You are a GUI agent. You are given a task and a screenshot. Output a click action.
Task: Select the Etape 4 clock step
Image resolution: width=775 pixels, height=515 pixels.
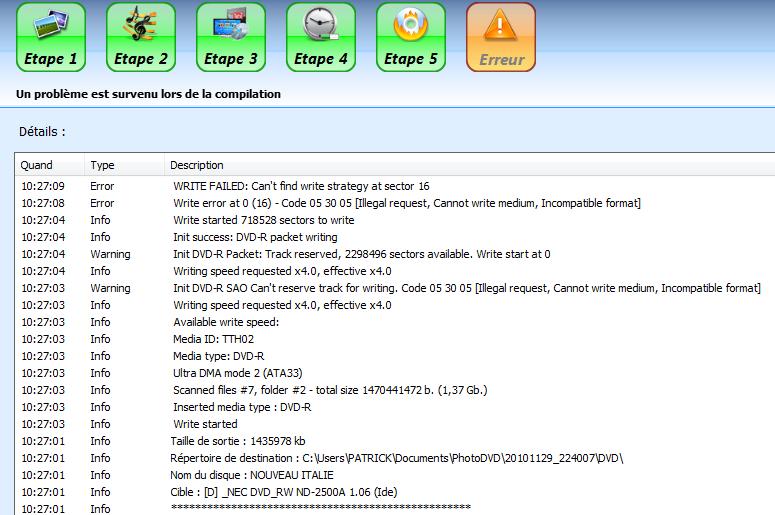pos(321,37)
